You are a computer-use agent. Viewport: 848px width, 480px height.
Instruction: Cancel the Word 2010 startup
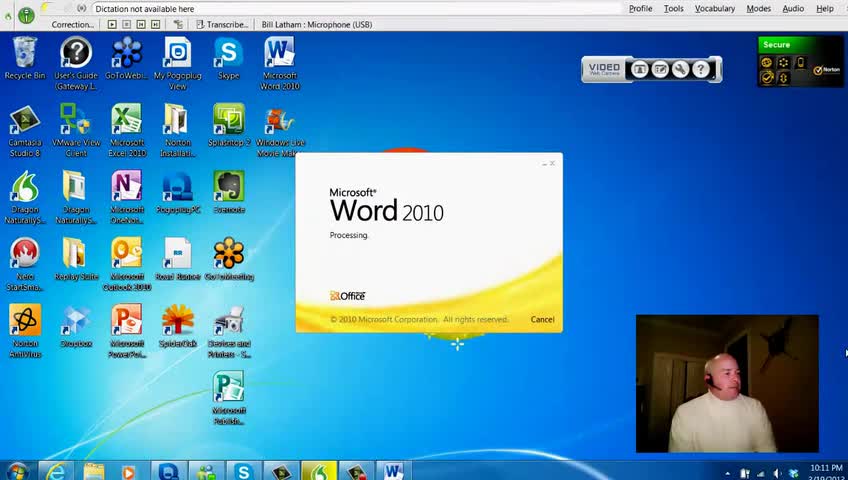542,319
